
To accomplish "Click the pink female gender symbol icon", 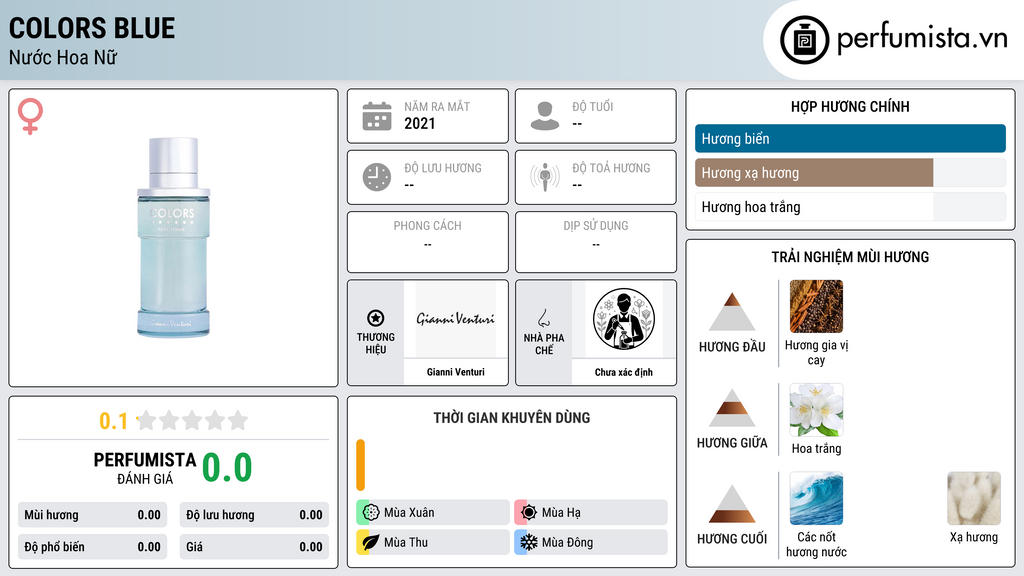I will coord(30,116).
